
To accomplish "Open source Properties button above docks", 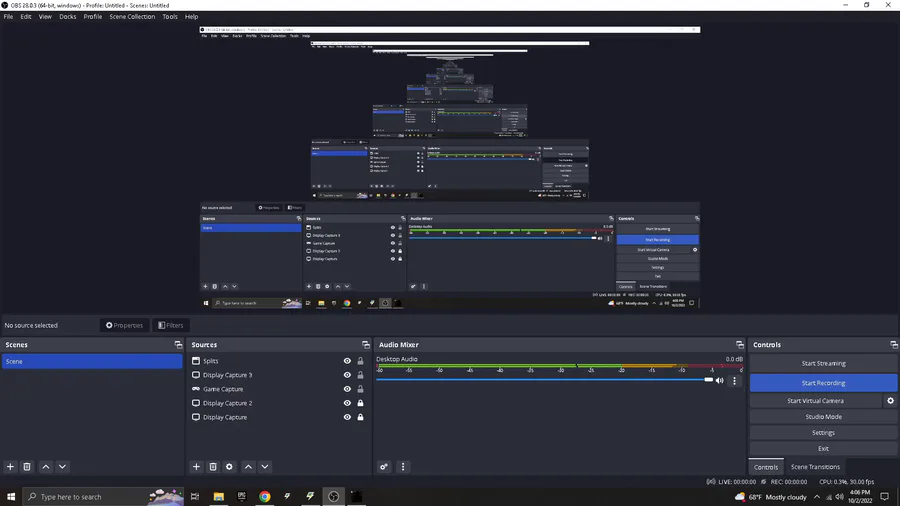I will point(124,325).
